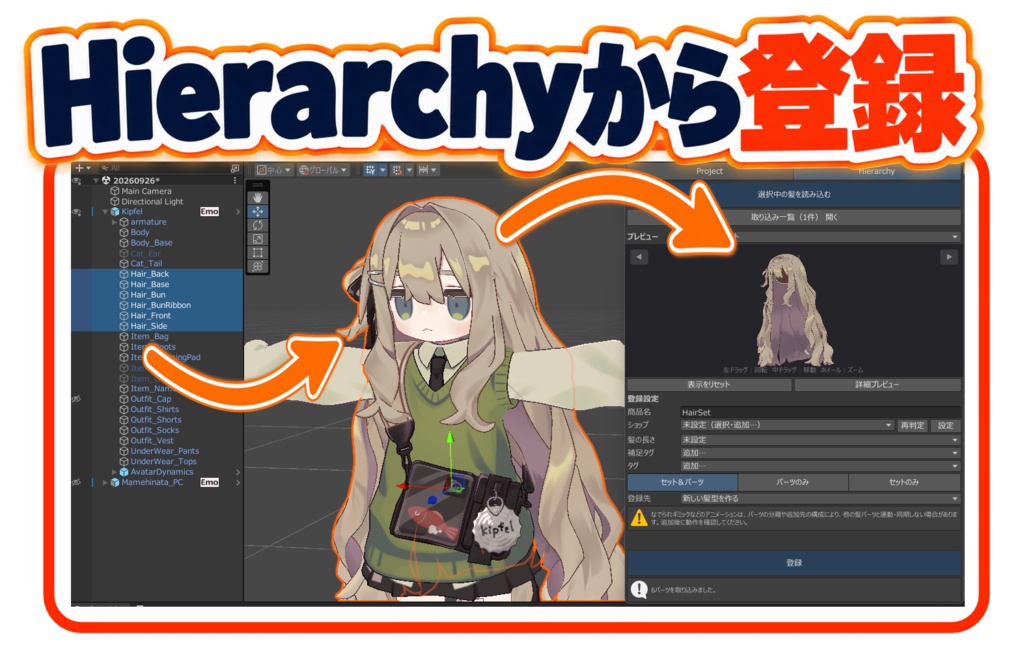Click the previous preview arrow
The width and height of the screenshot is (1024, 651).
pyautogui.click(x=639, y=257)
